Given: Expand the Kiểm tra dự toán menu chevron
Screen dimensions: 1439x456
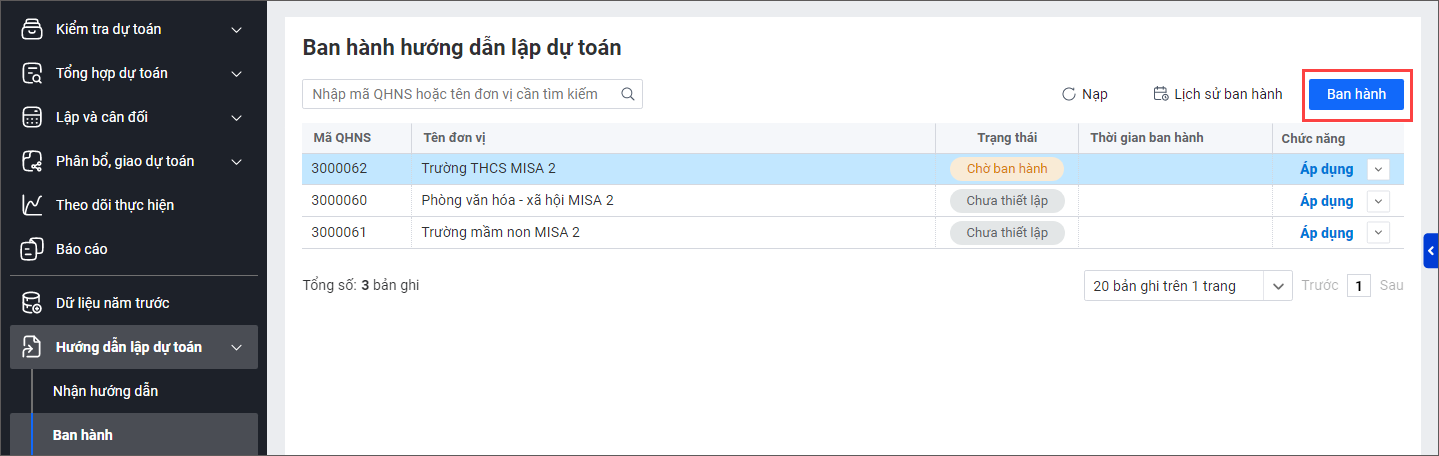Looking at the screenshot, I should [237, 29].
